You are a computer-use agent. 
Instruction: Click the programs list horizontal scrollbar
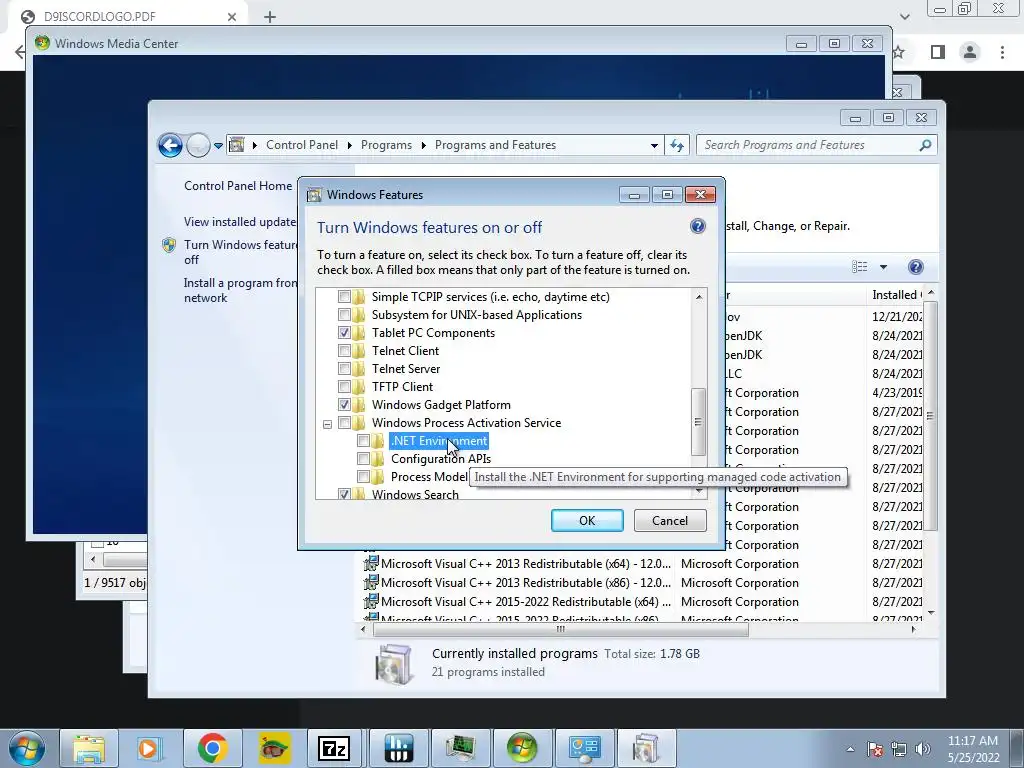pos(560,630)
